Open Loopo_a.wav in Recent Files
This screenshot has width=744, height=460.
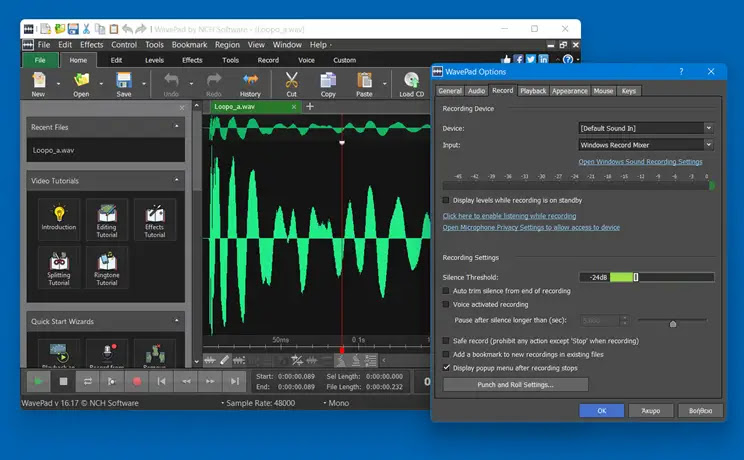53,150
